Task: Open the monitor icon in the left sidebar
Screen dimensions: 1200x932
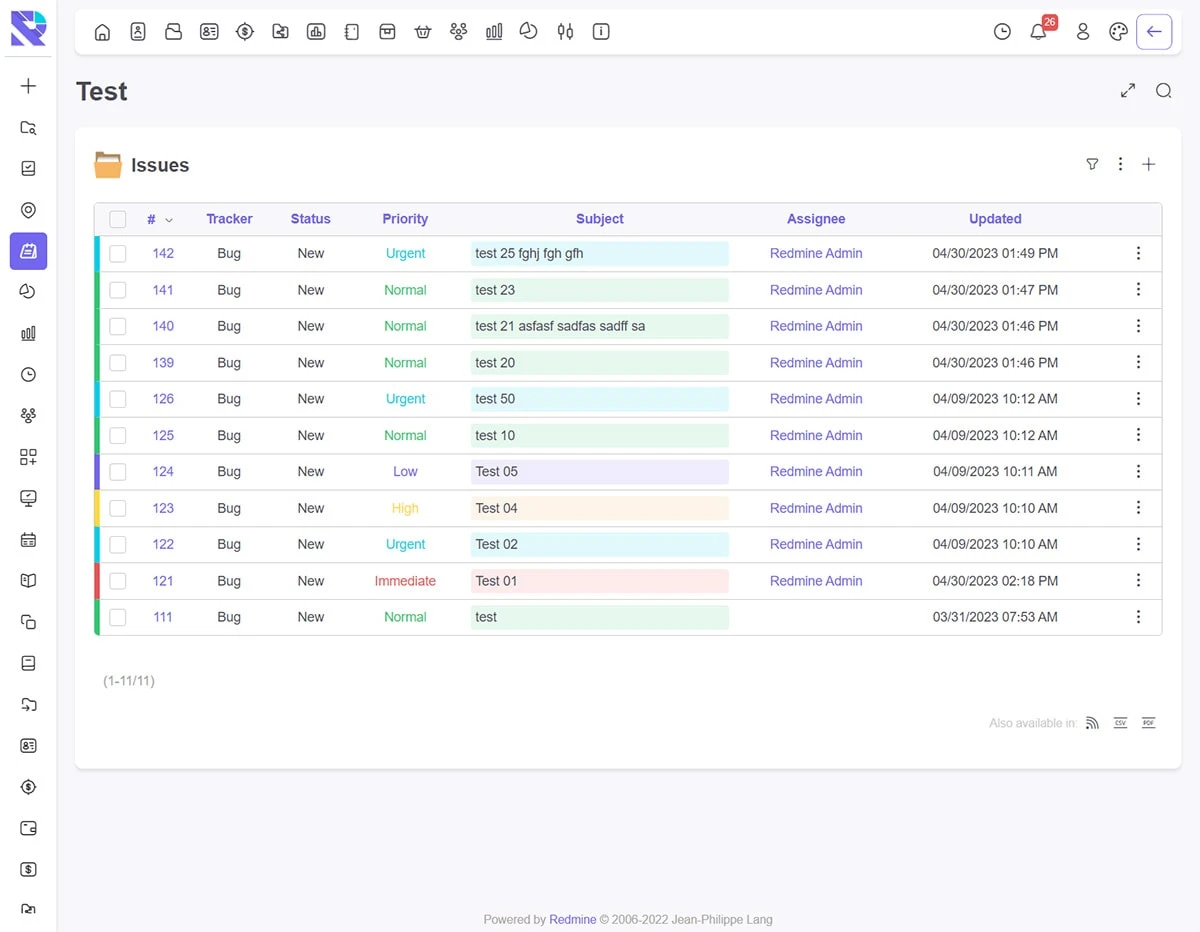Action: coord(28,498)
